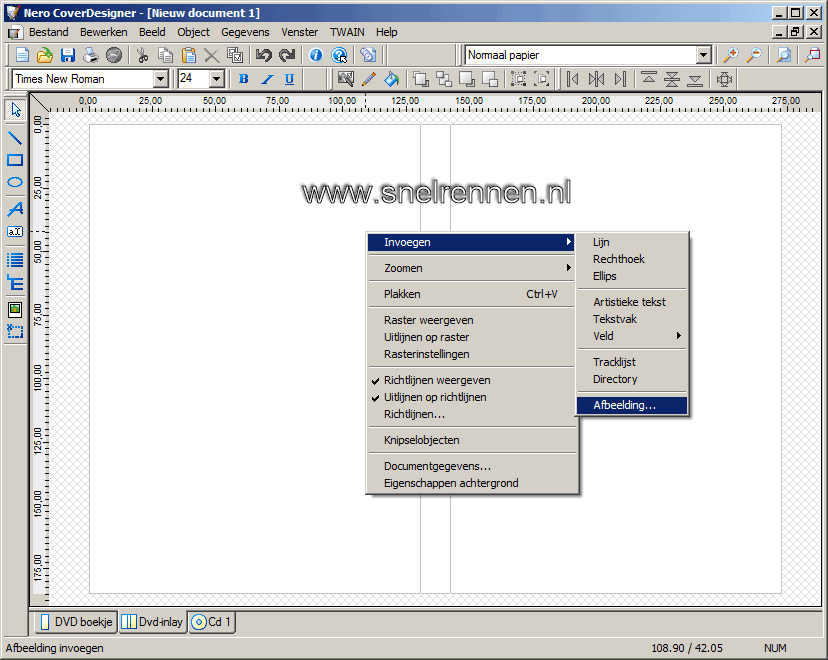The height and width of the screenshot is (660, 828).
Task: Select the Artistic text tool
Action: 15,210
